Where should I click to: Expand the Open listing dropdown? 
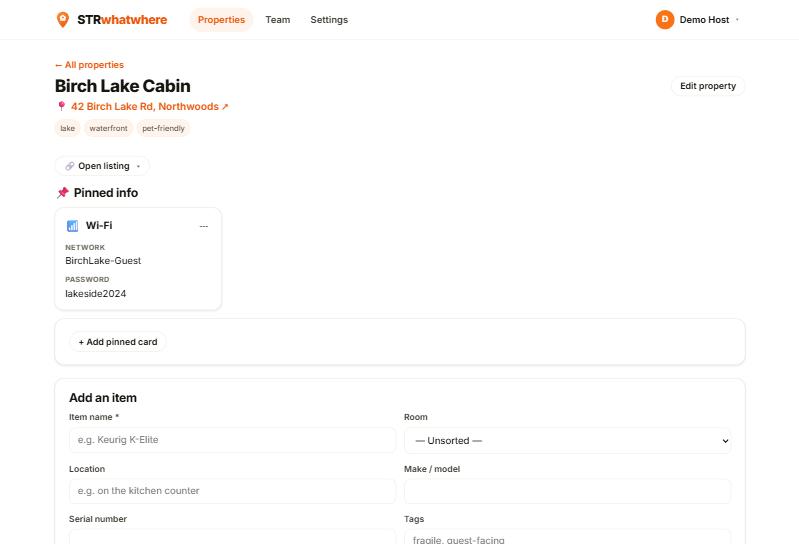102,166
